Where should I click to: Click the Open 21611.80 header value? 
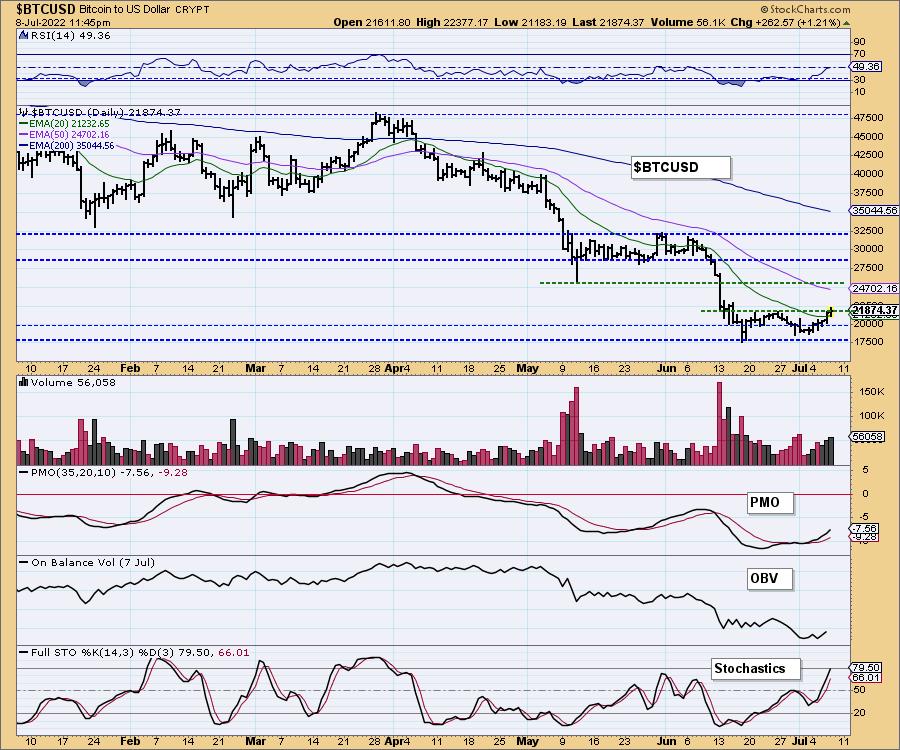pos(372,23)
